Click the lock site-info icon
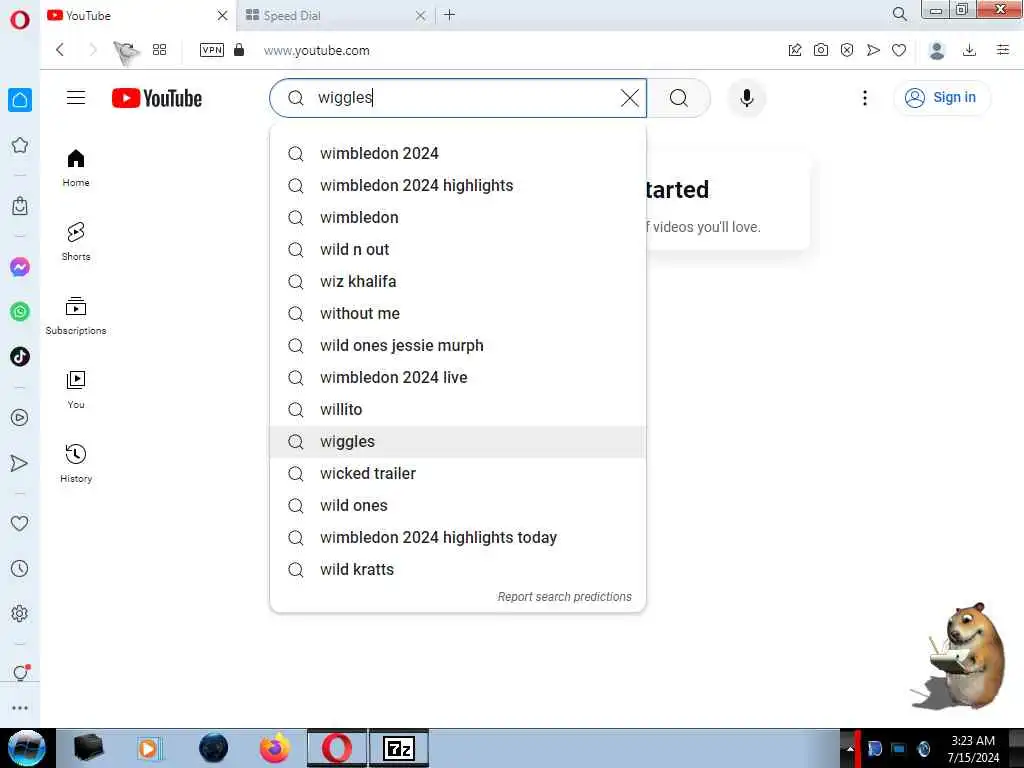Viewport: 1024px width, 768px height. [239, 50]
